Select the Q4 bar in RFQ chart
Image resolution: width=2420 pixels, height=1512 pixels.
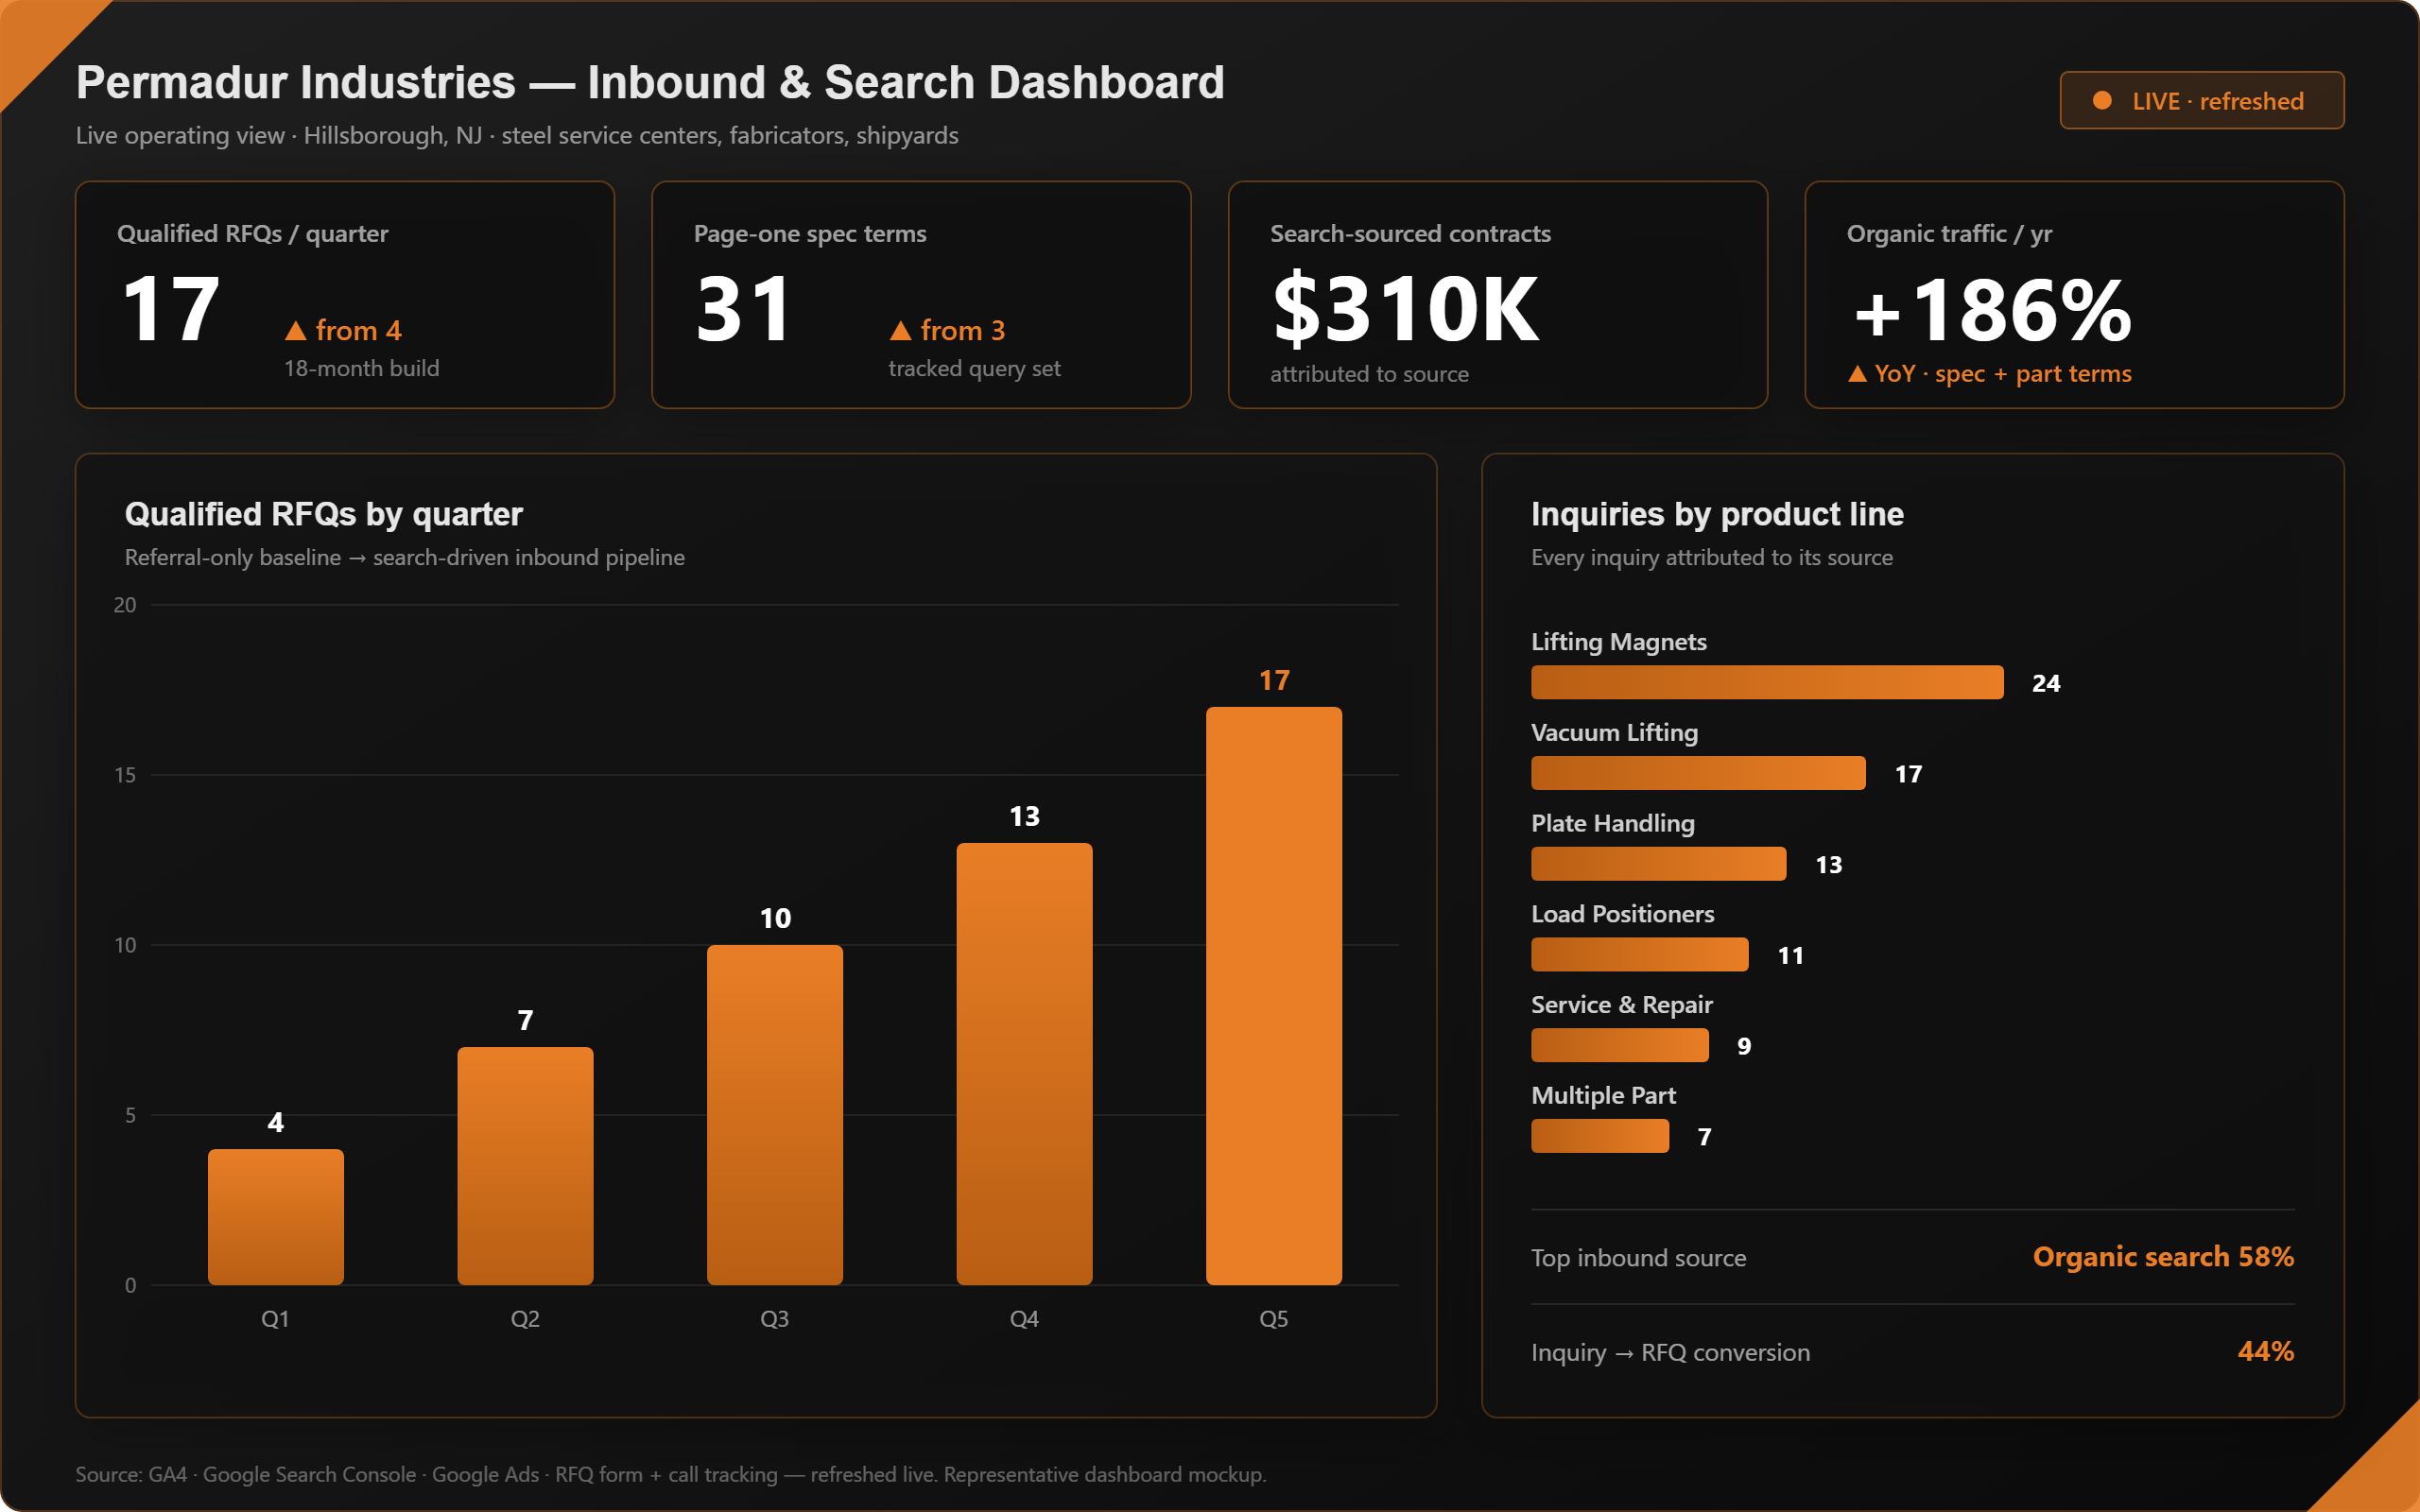click(x=1024, y=1064)
